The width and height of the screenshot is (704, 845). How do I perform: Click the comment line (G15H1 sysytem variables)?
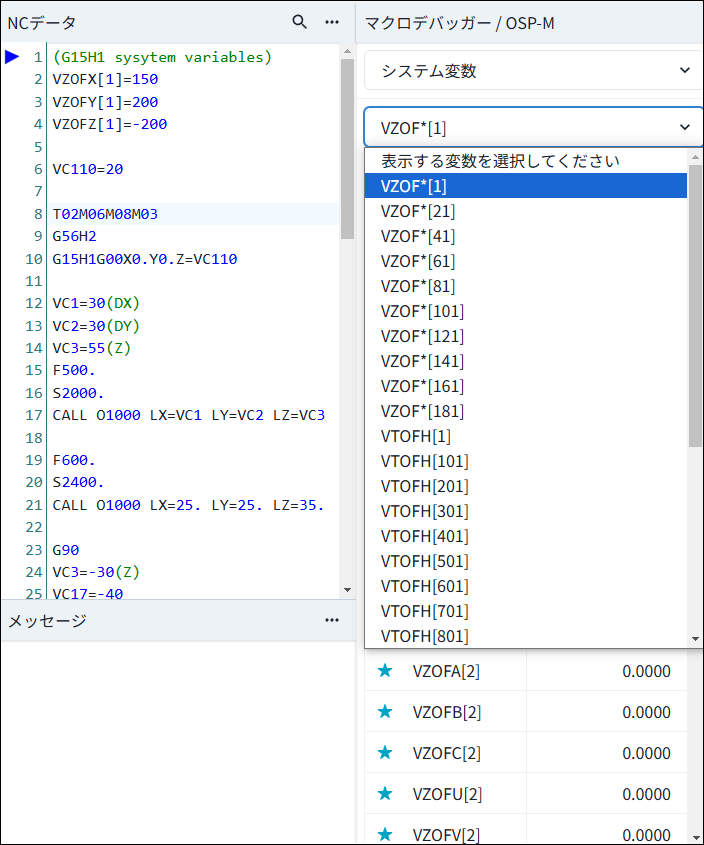(x=162, y=57)
